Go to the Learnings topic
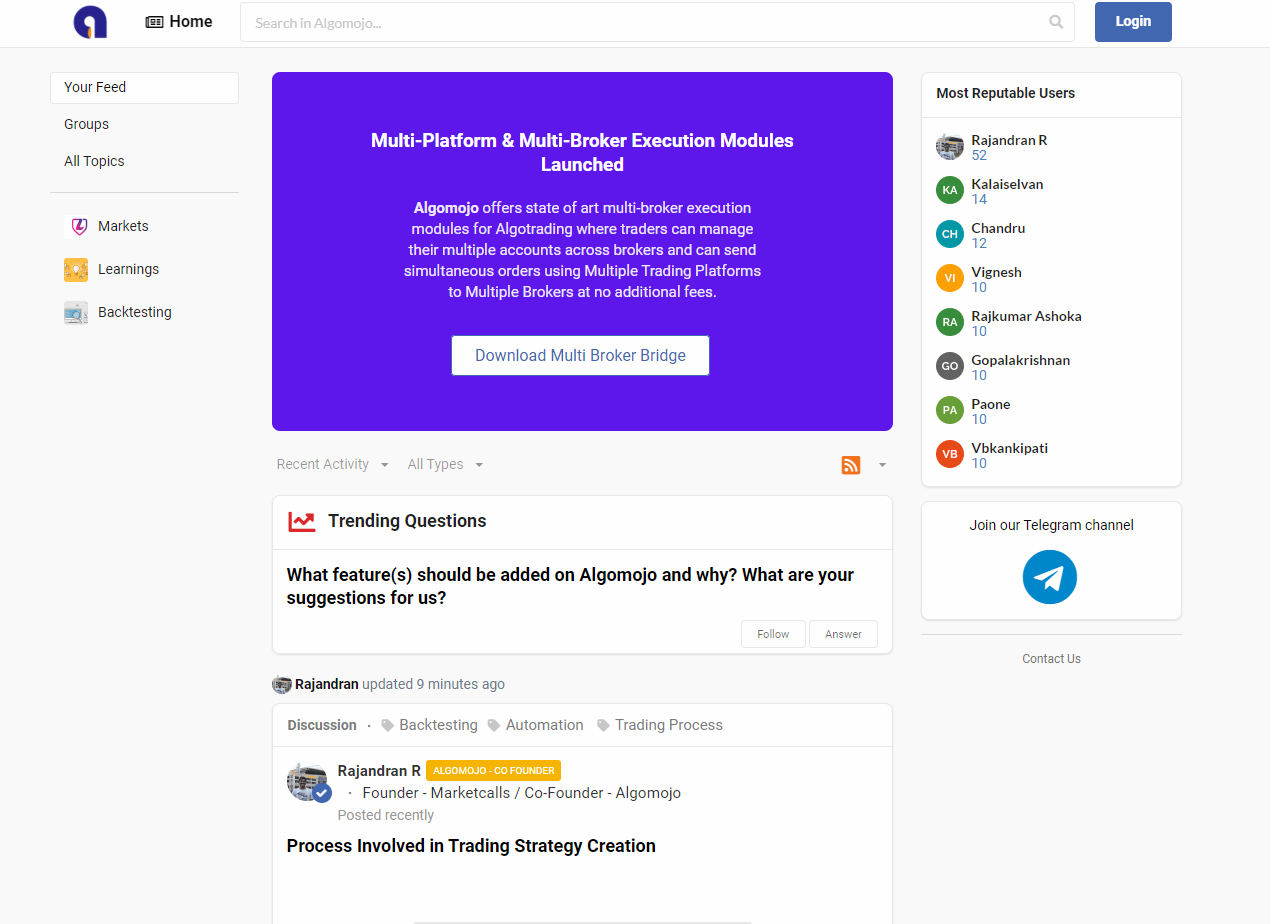 pos(128,269)
